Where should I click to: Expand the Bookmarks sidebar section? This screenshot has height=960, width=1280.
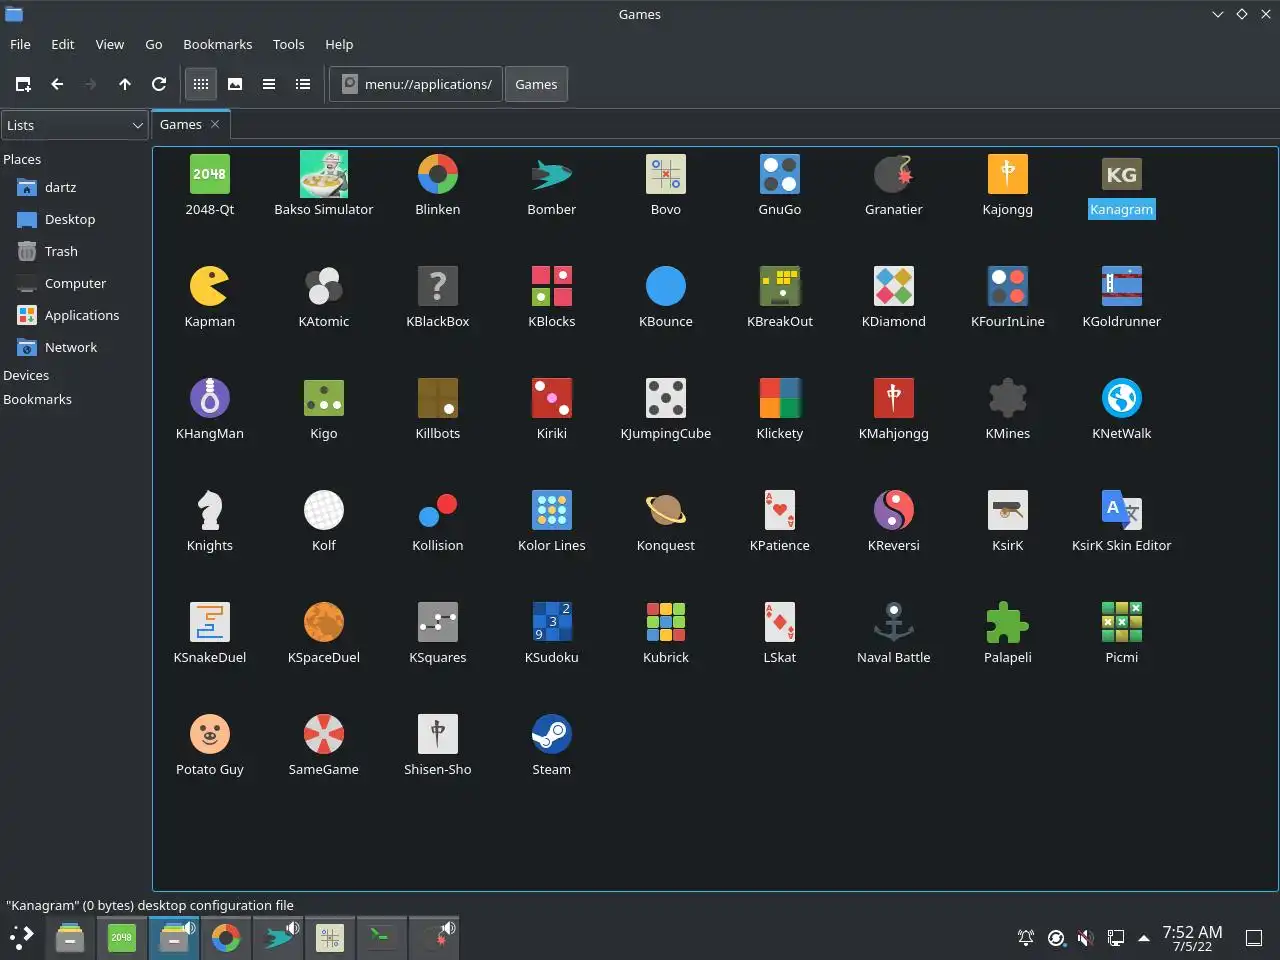[37, 399]
